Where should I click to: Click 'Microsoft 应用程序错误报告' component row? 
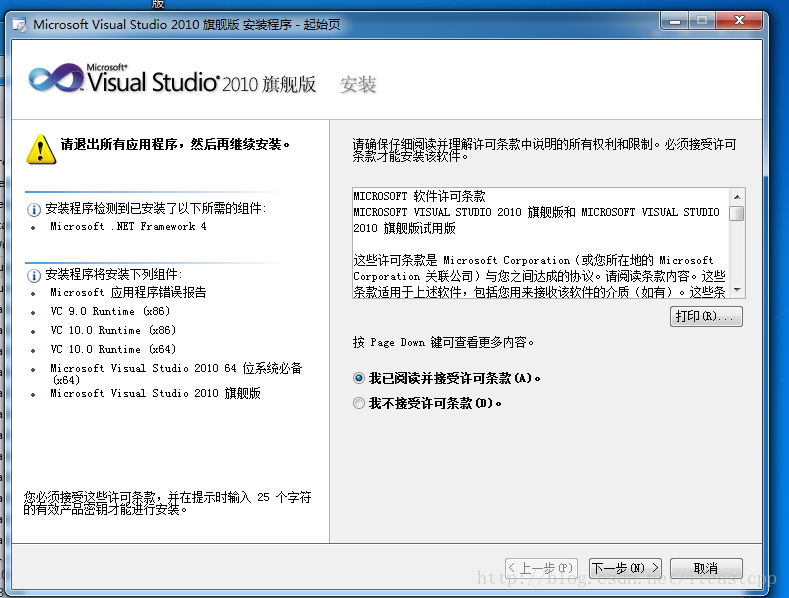[128, 292]
